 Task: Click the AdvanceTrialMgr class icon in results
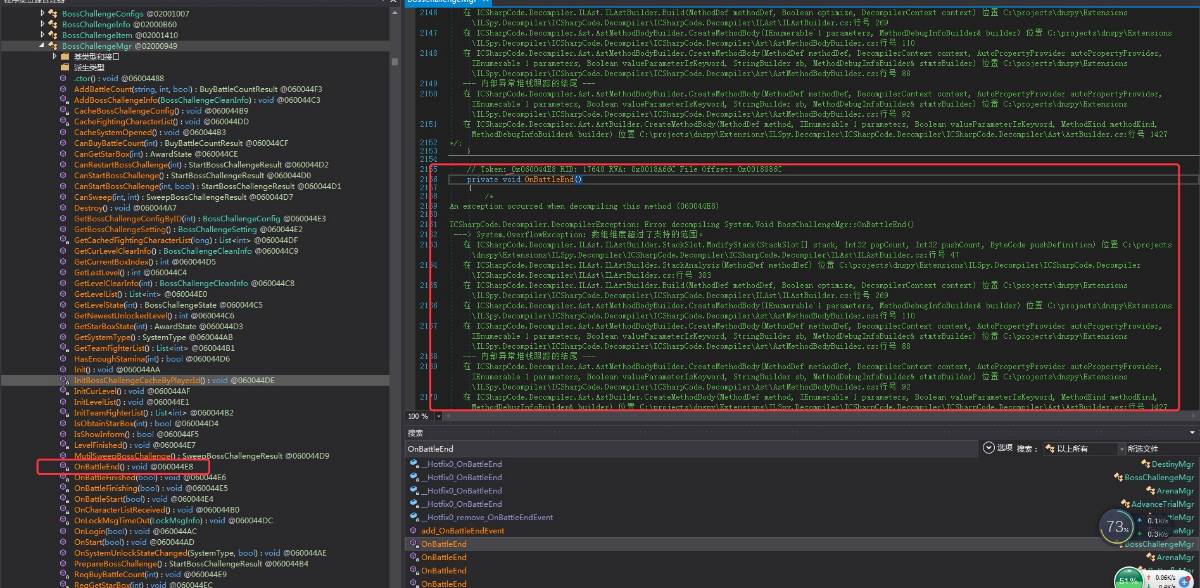tap(1125, 504)
